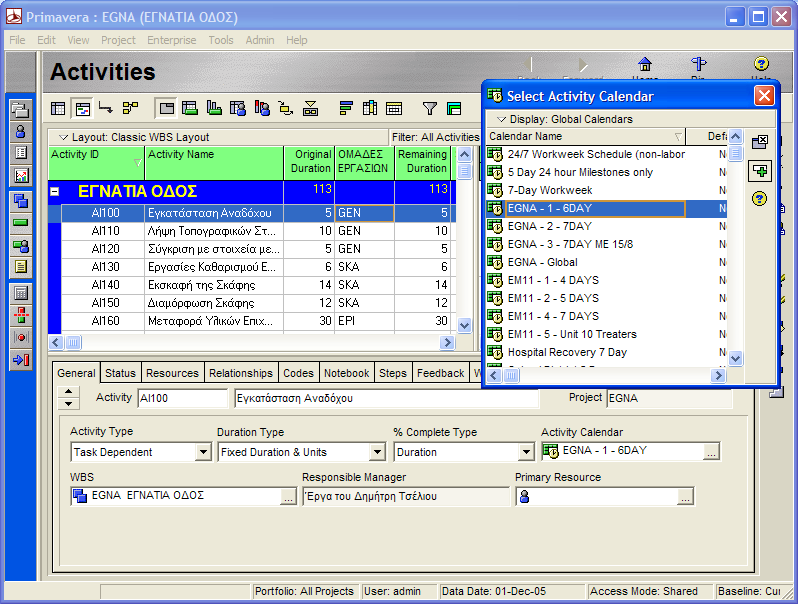798x604 pixels.
Task: Show the Resource Usage Spreadsheet
Action: 238,108
